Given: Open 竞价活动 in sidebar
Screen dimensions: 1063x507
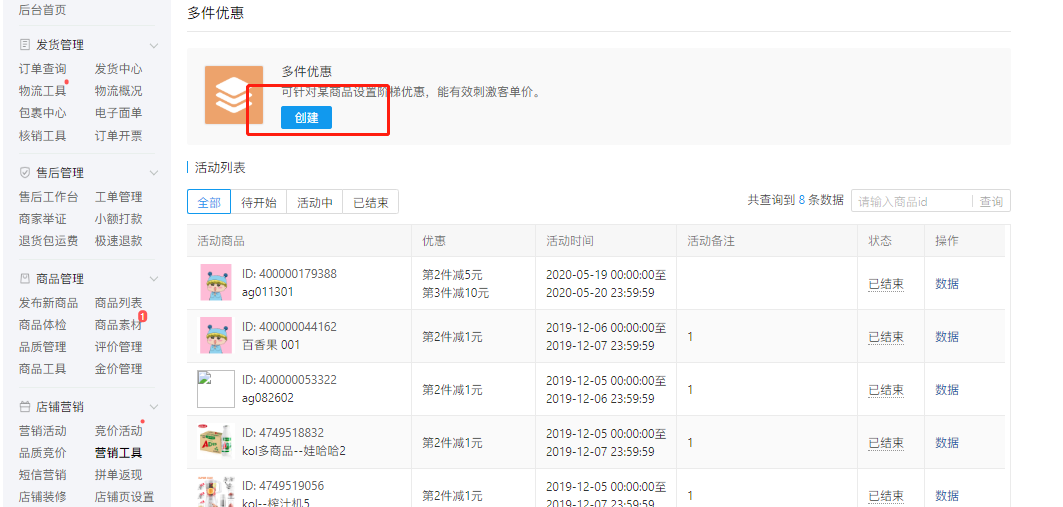Looking at the screenshot, I should (119, 430).
